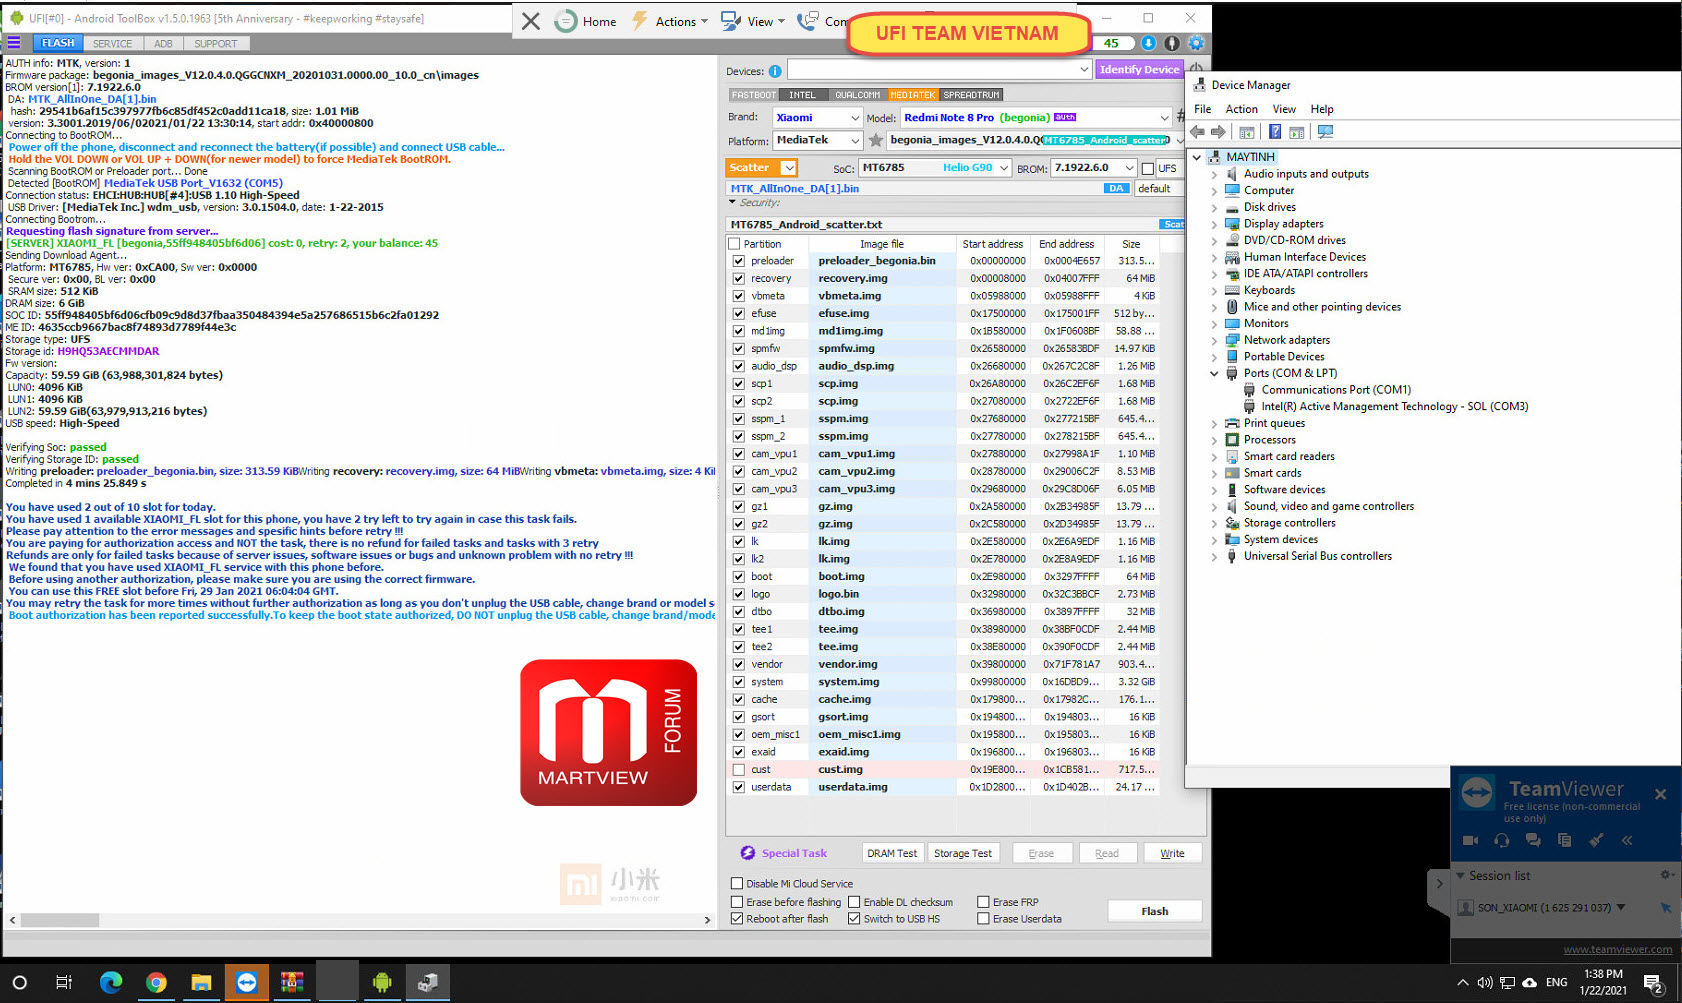This screenshot has height=1003, width=1682.
Task: Open the UFI blue gear settings icon
Action: pos(1196,43)
